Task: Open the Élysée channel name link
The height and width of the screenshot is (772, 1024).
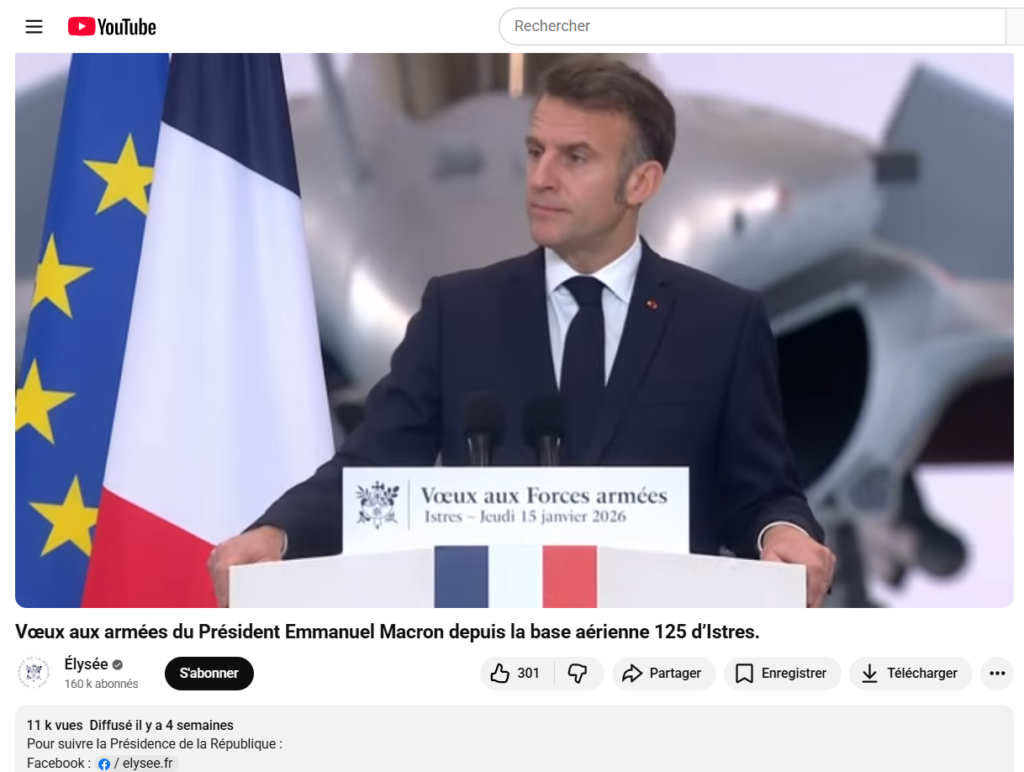Action: tap(86, 664)
